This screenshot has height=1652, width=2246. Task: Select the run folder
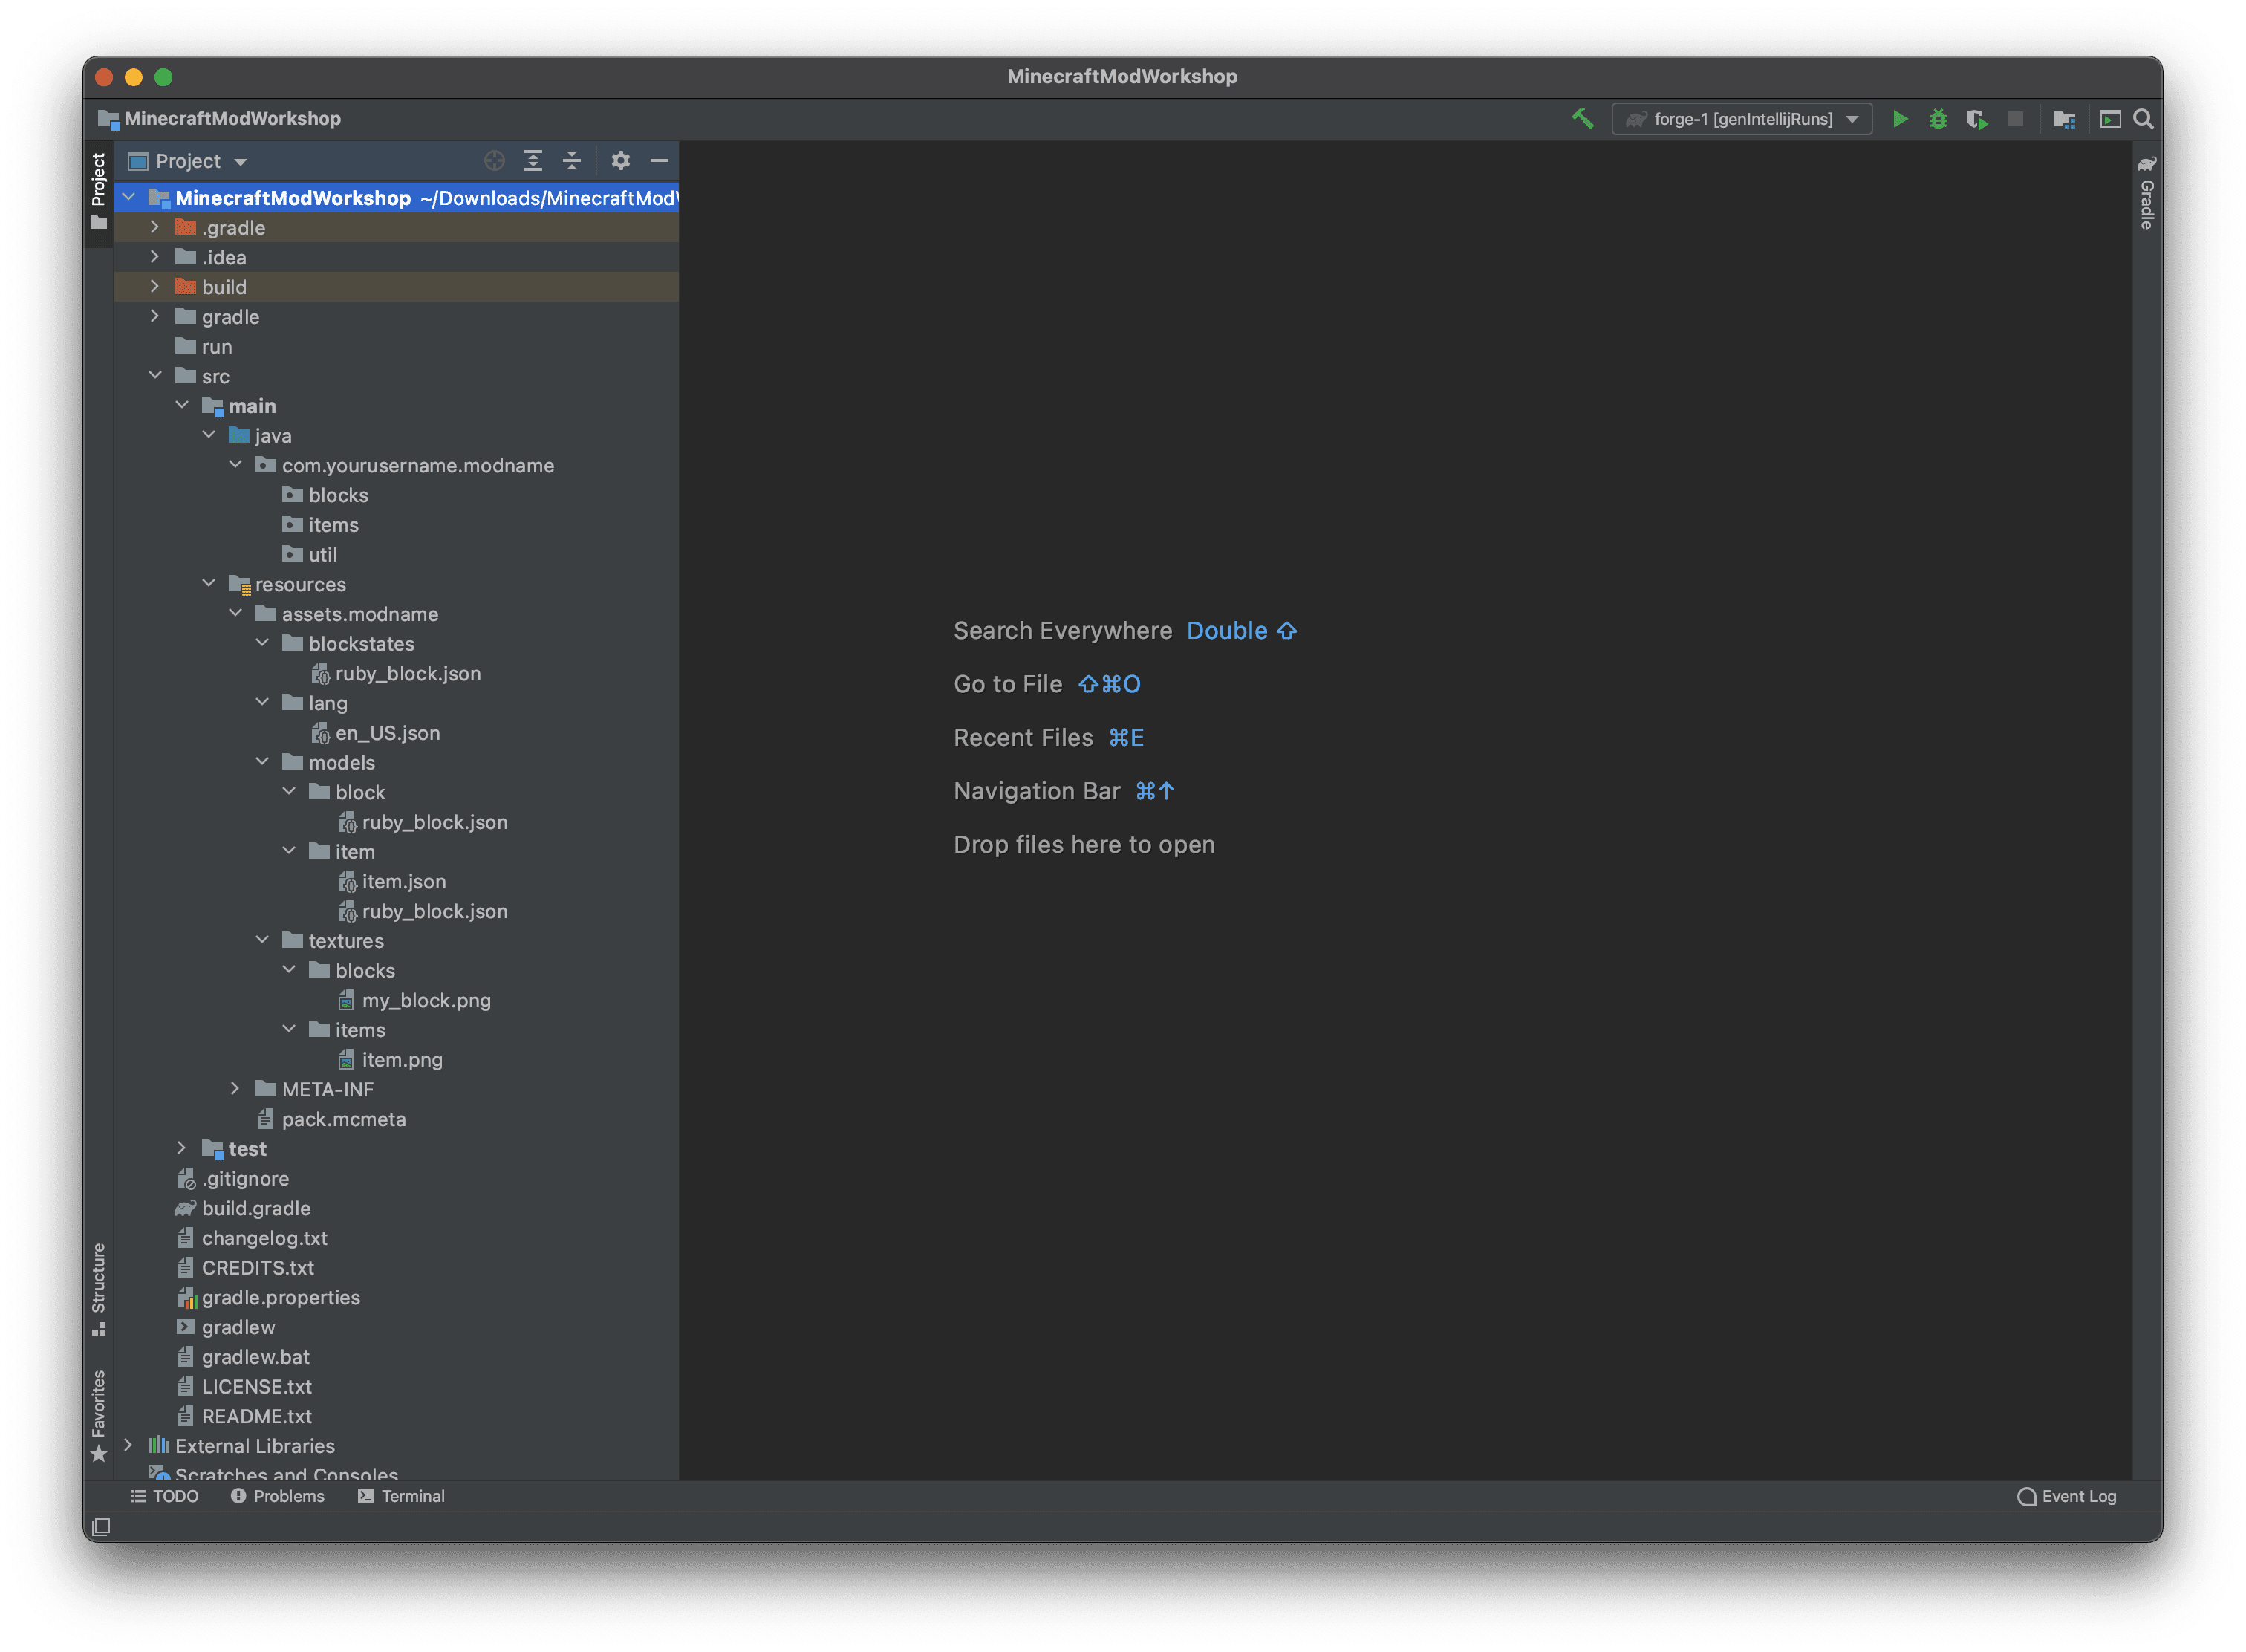tap(203, 346)
